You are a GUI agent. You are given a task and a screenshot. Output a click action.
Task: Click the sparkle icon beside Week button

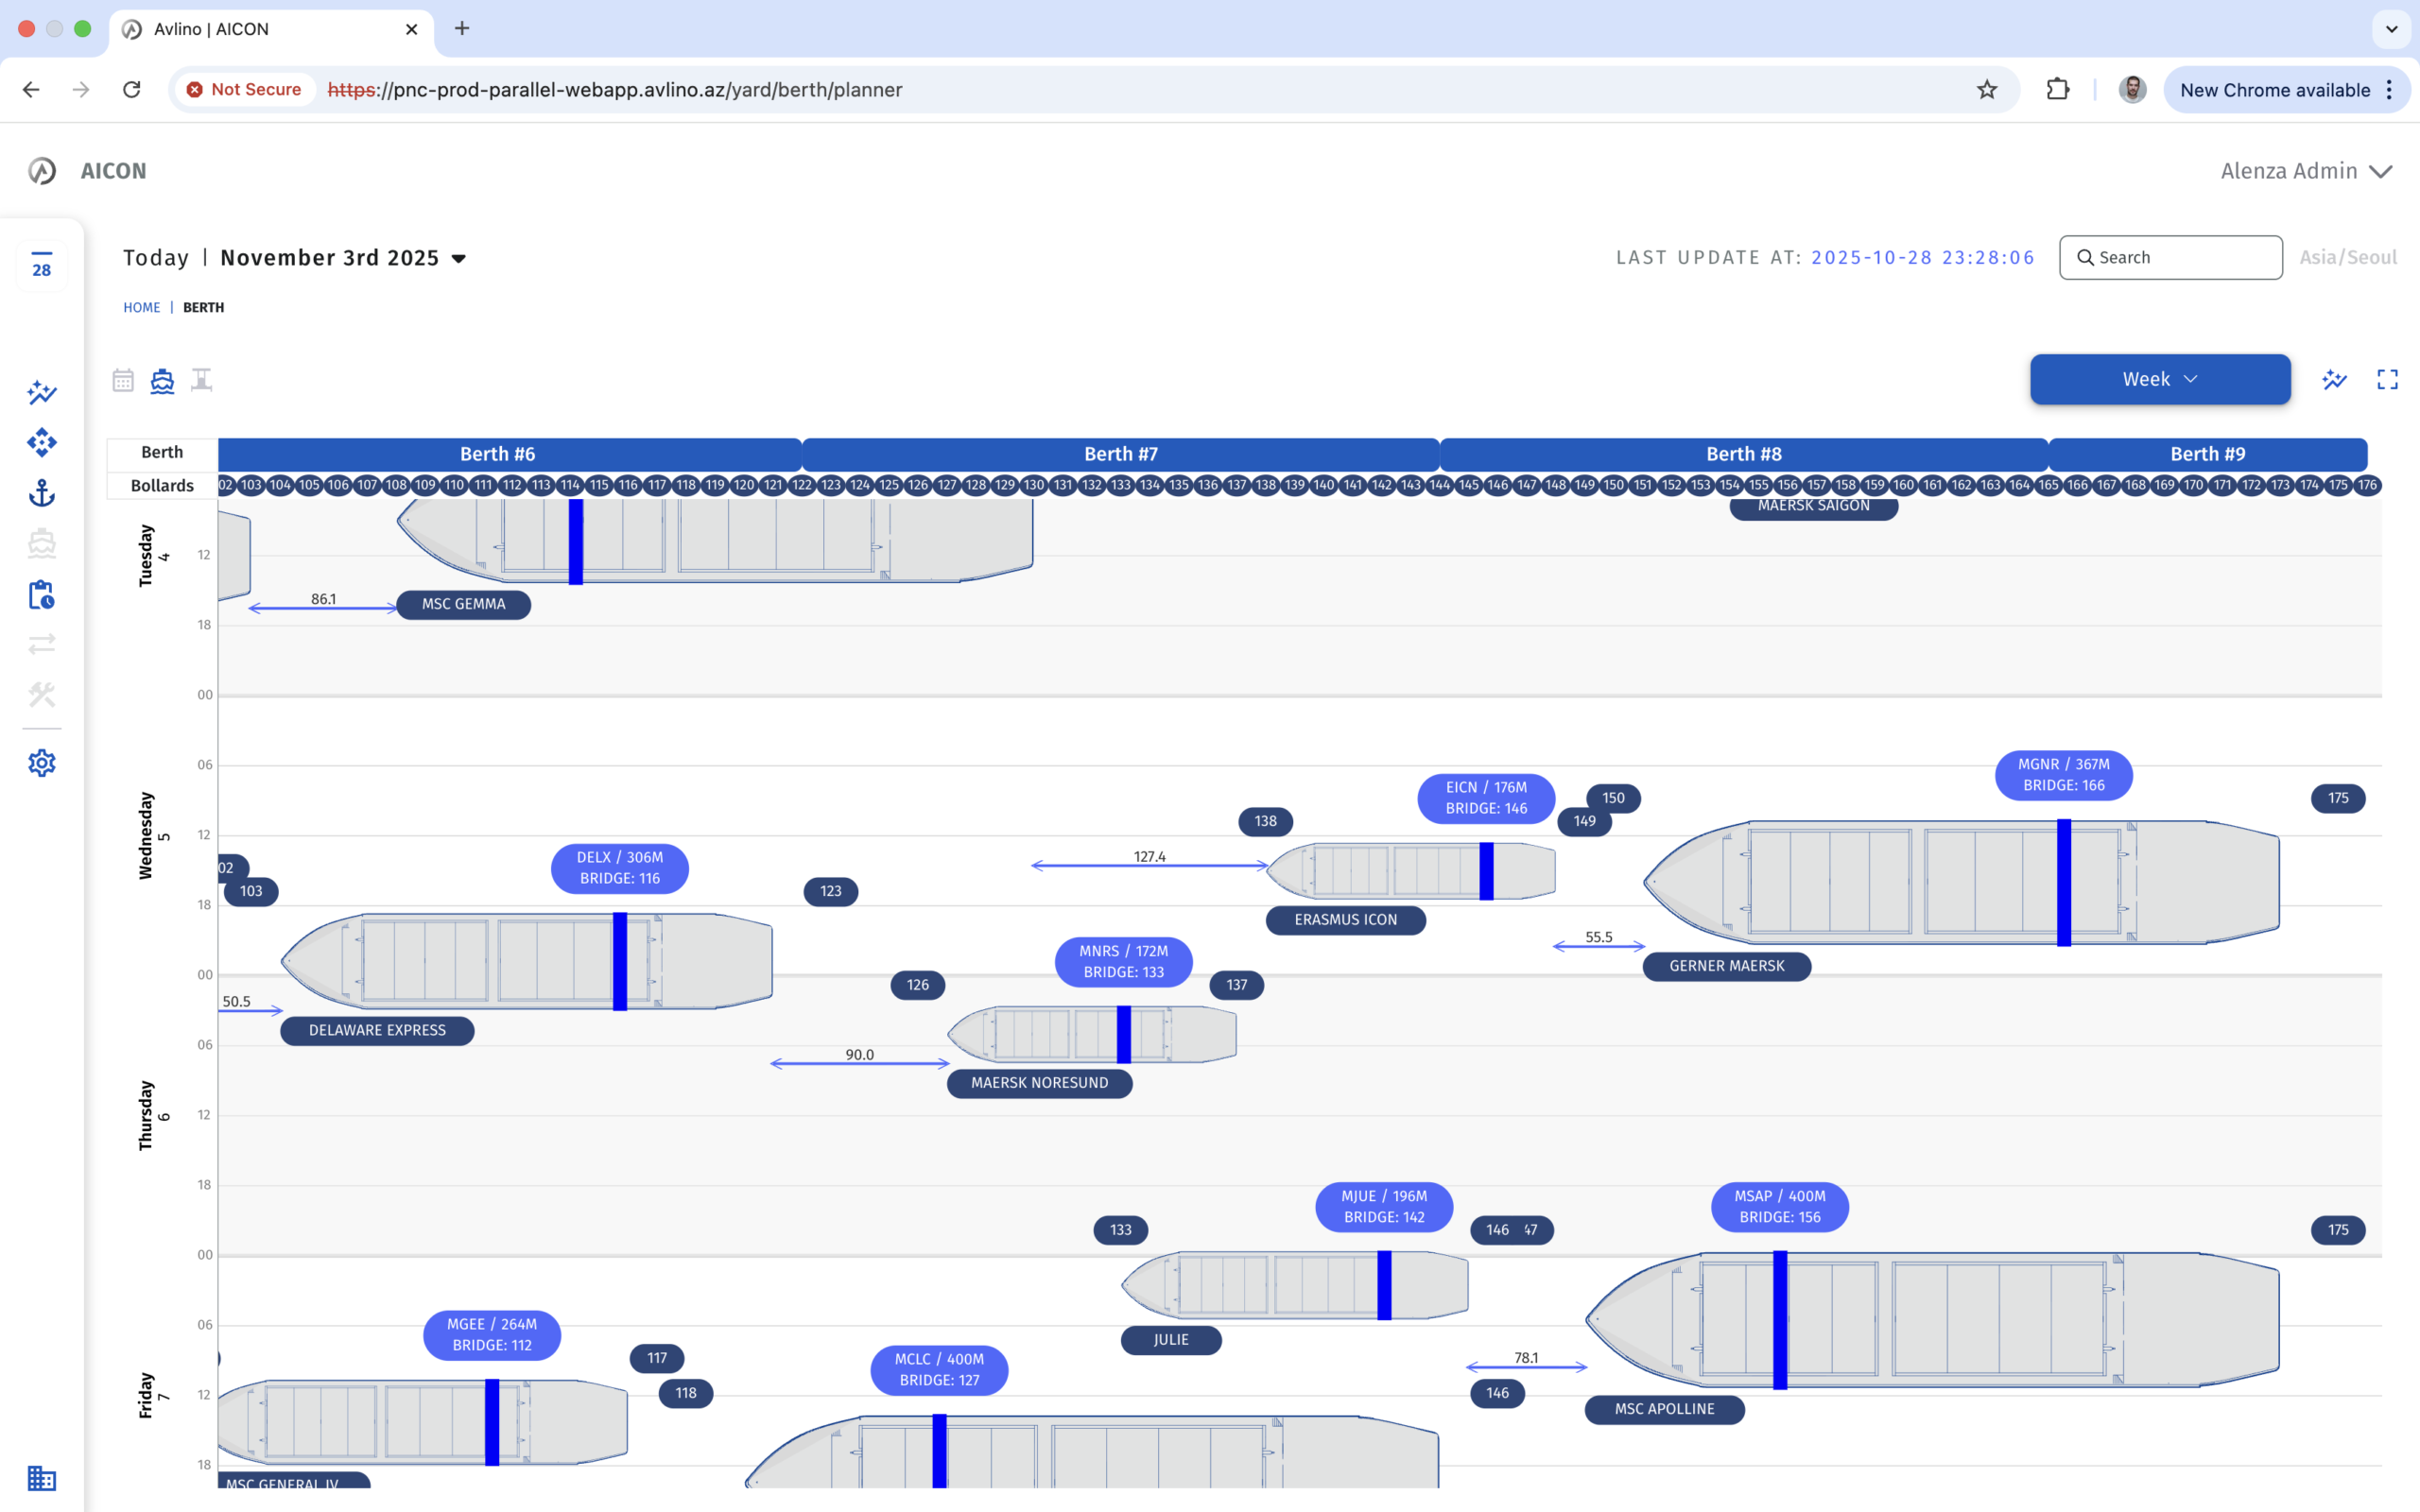(2334, 380)
